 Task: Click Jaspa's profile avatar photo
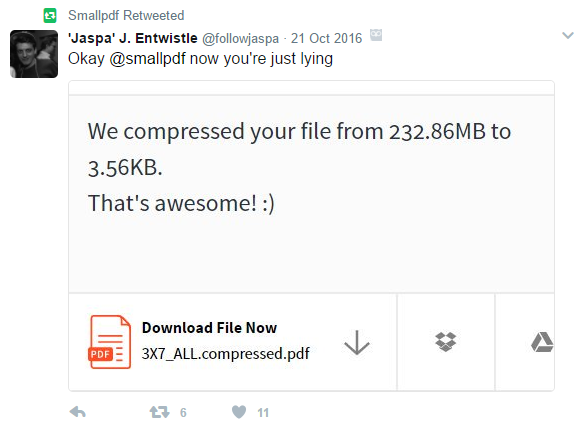pyautogui.click(x=34, y=54)
